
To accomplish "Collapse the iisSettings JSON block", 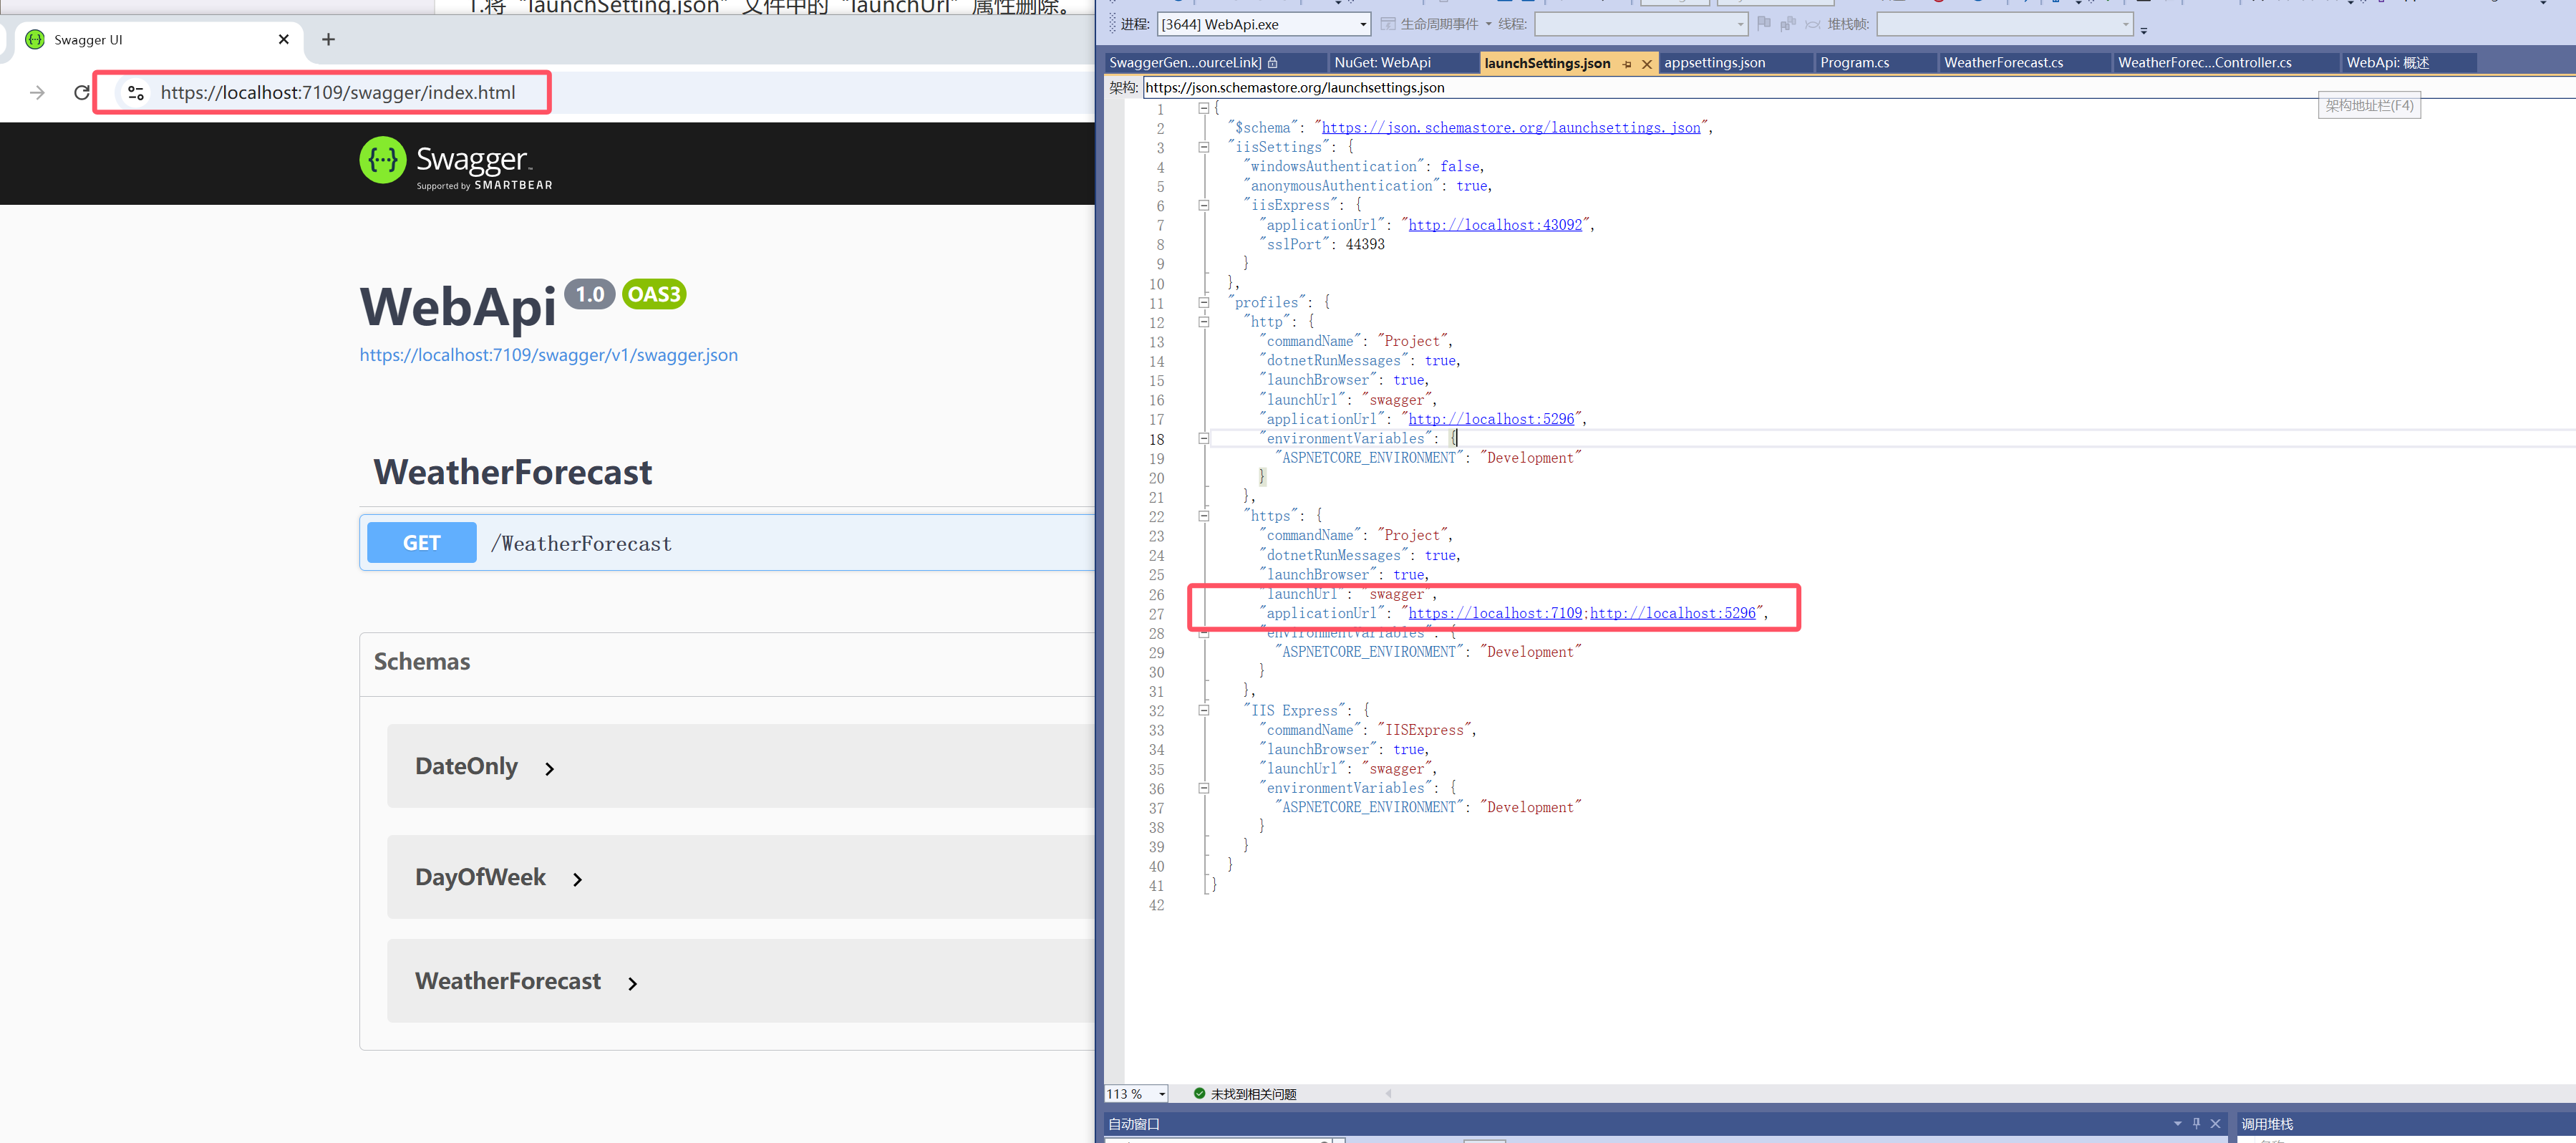I will (1204, 147).
